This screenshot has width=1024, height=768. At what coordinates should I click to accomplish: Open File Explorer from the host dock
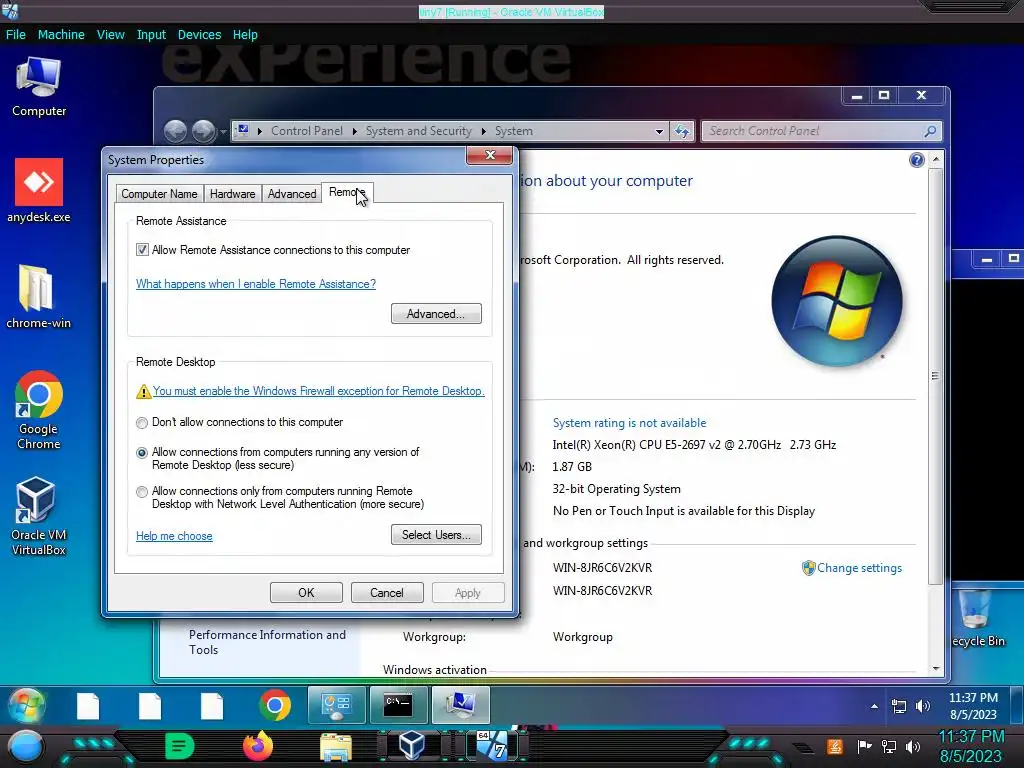click(336, 746)
